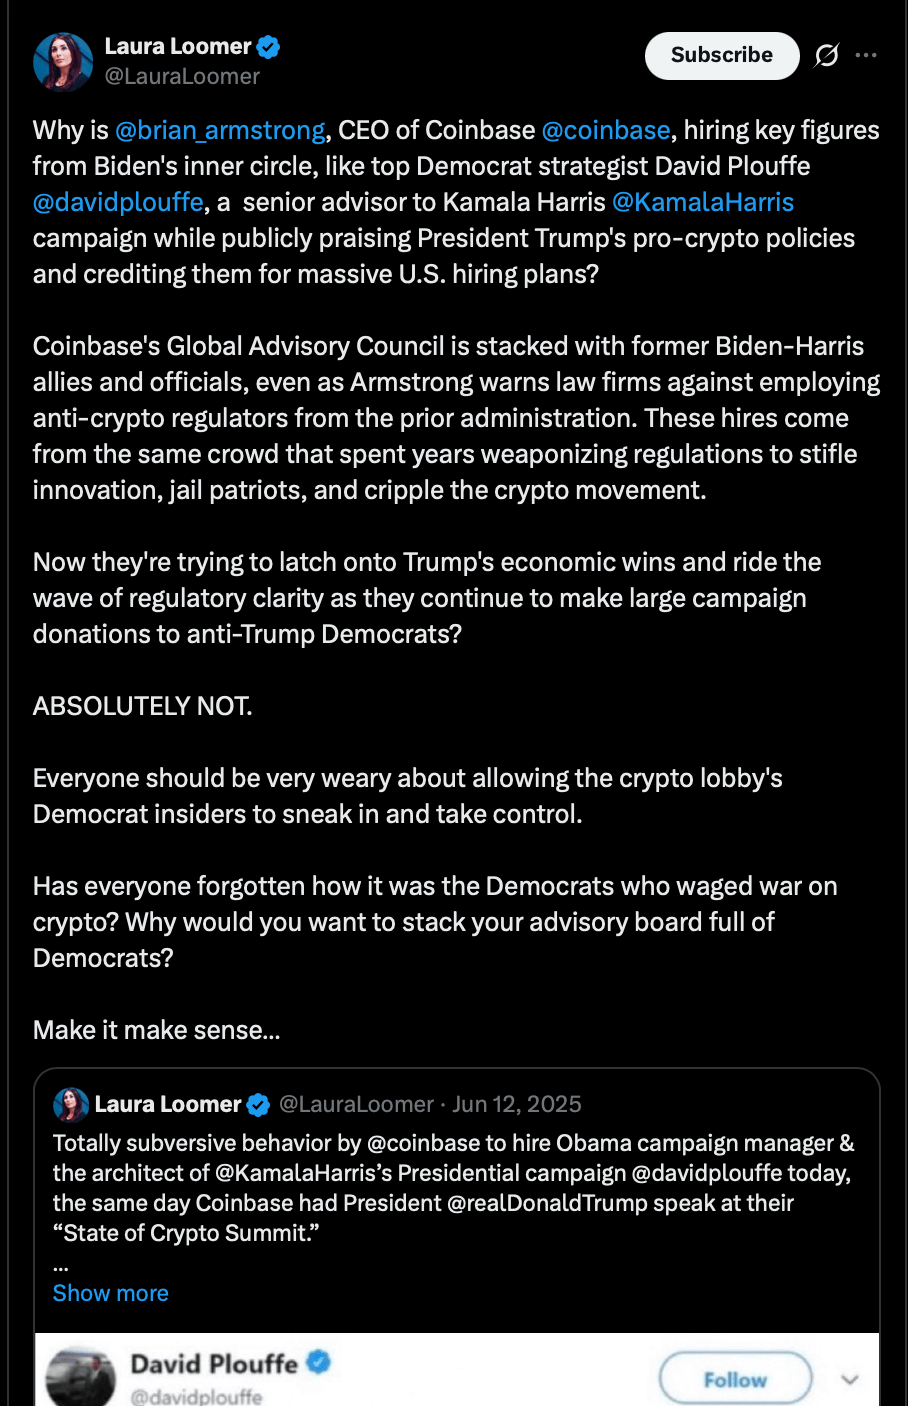908x1406 pixels.
Task: Click the @LauraLoomer handle under the name
Action: click(x=182, y=77)
